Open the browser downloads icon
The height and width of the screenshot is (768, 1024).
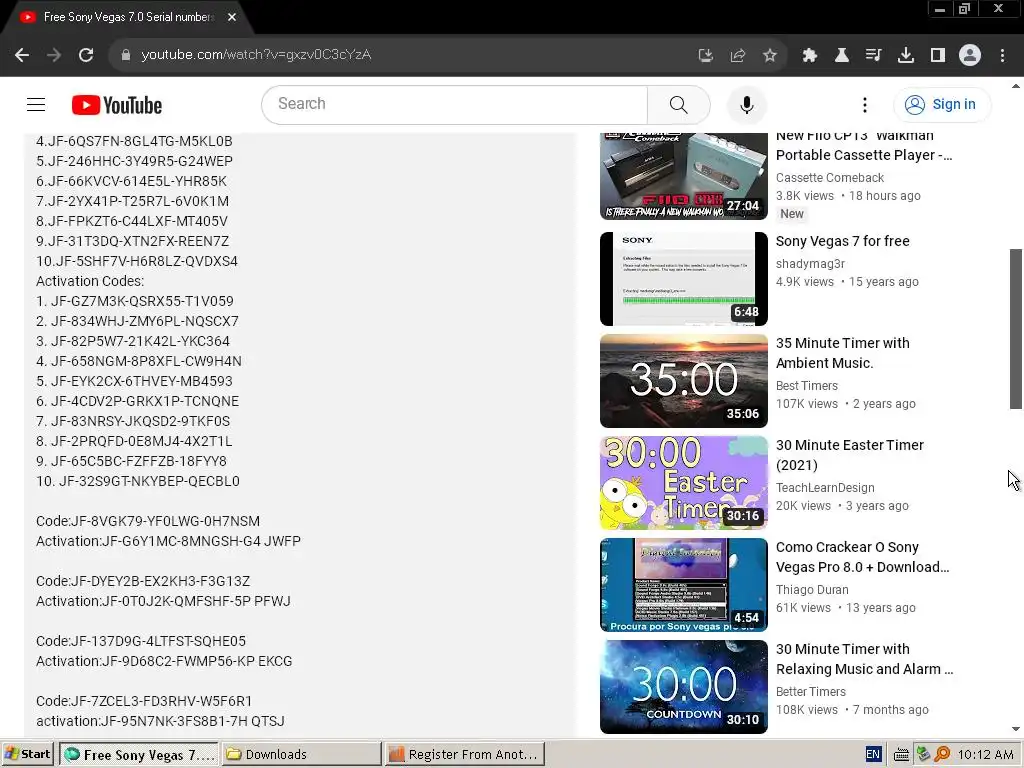906,56
